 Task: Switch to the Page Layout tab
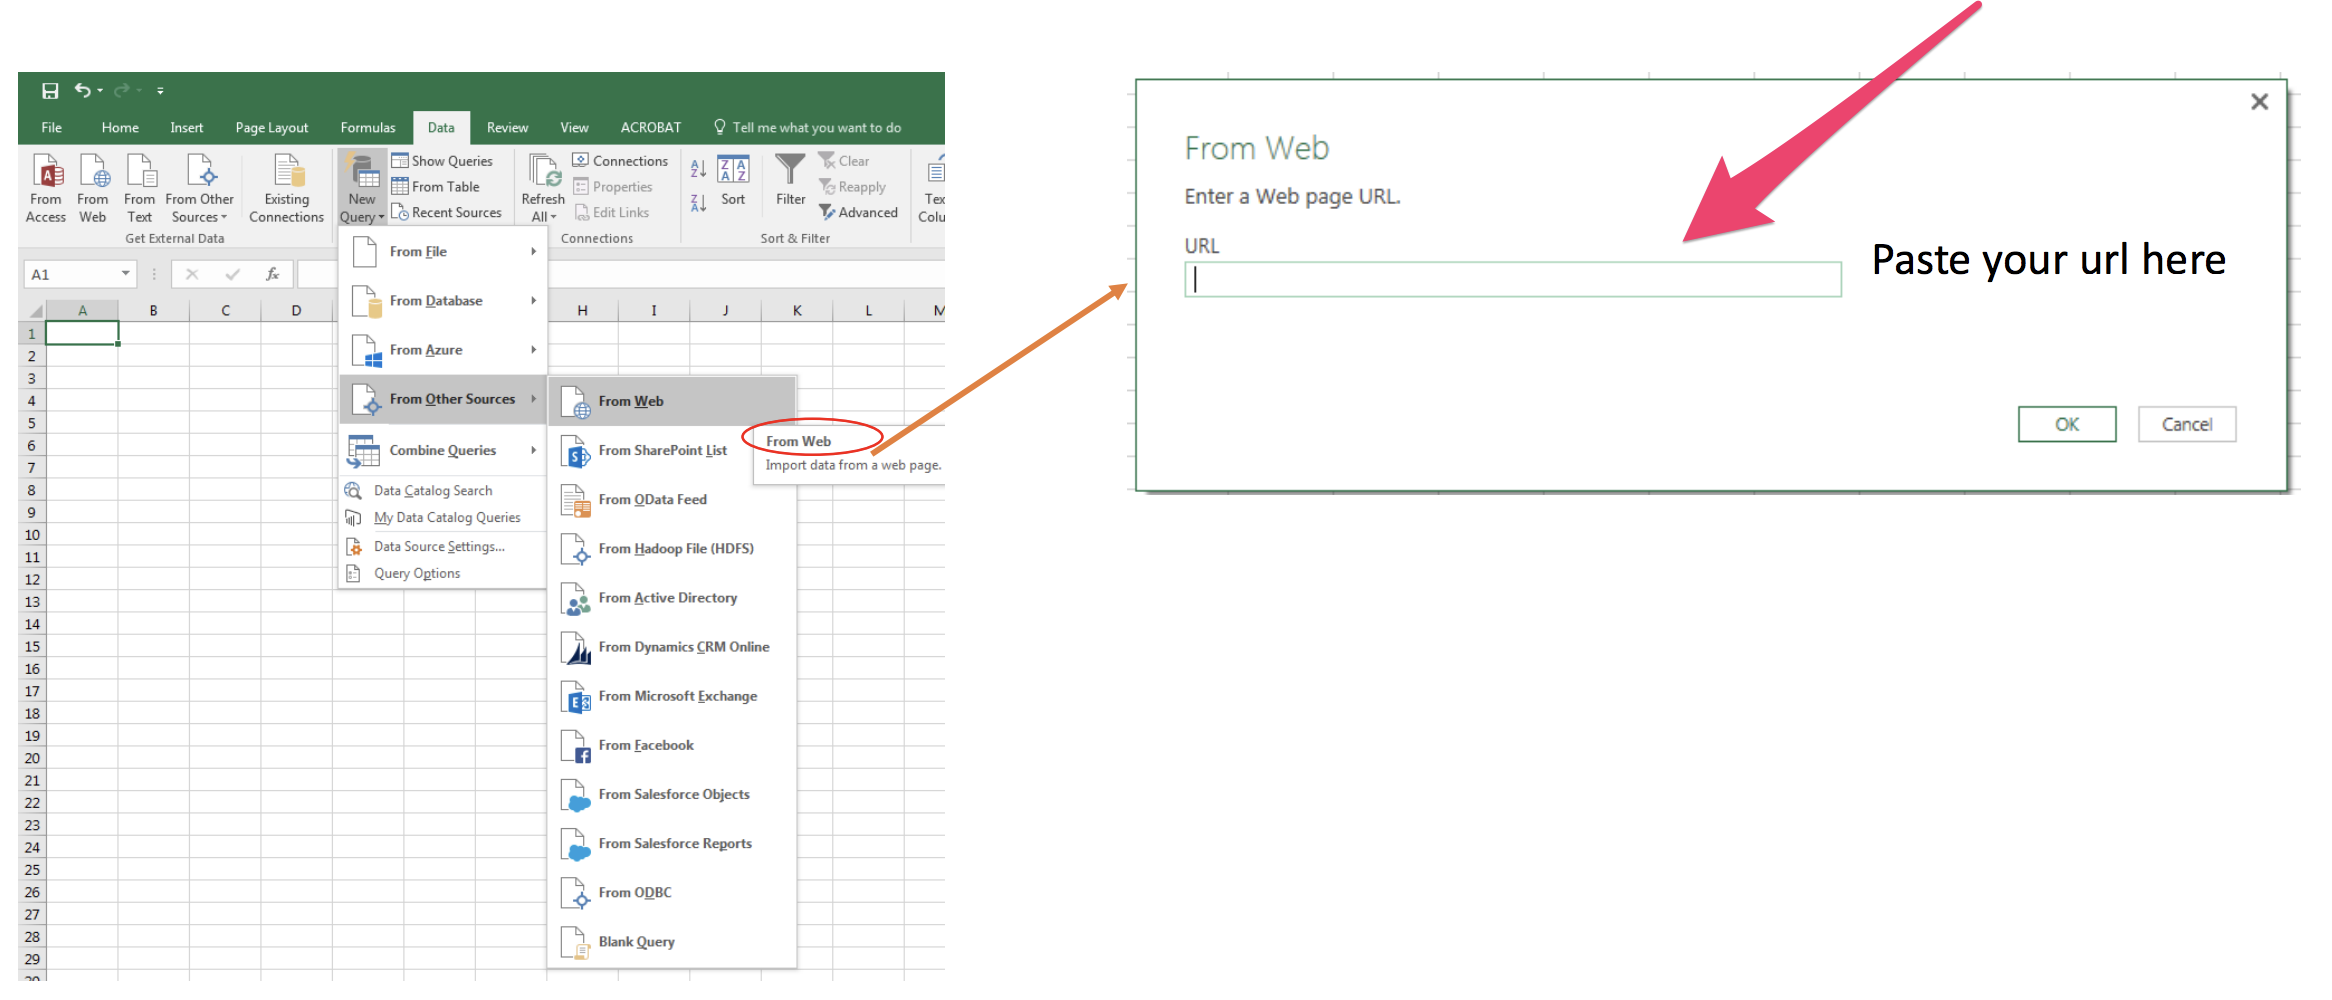[272, 128]
